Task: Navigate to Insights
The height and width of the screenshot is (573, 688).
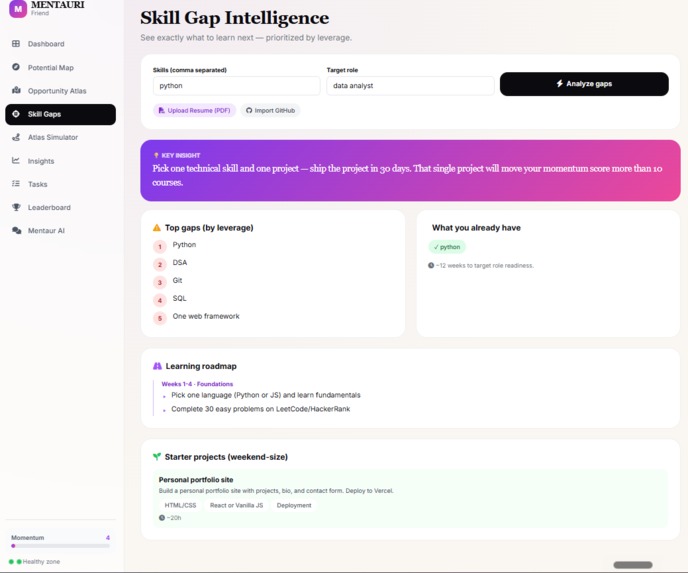Action: click(61, 161)
